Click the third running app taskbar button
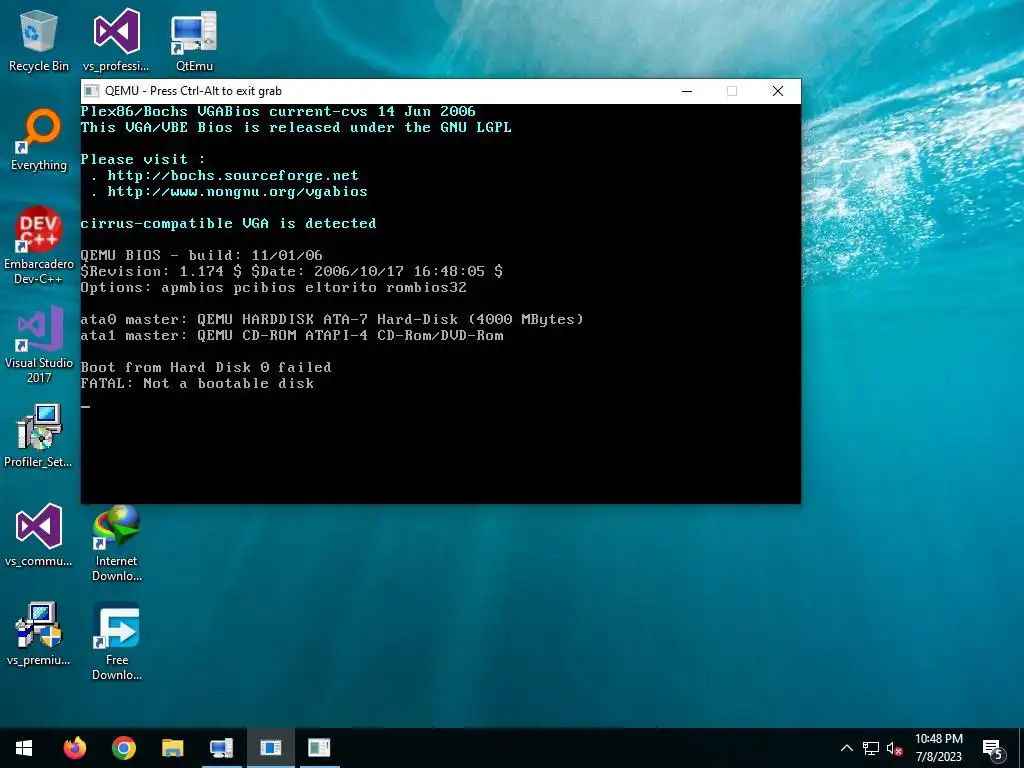 point(319,748)
